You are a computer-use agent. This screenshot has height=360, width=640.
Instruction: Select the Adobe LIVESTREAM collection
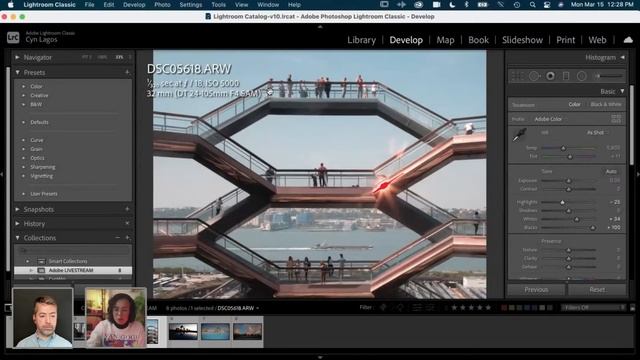click(73, 270)
